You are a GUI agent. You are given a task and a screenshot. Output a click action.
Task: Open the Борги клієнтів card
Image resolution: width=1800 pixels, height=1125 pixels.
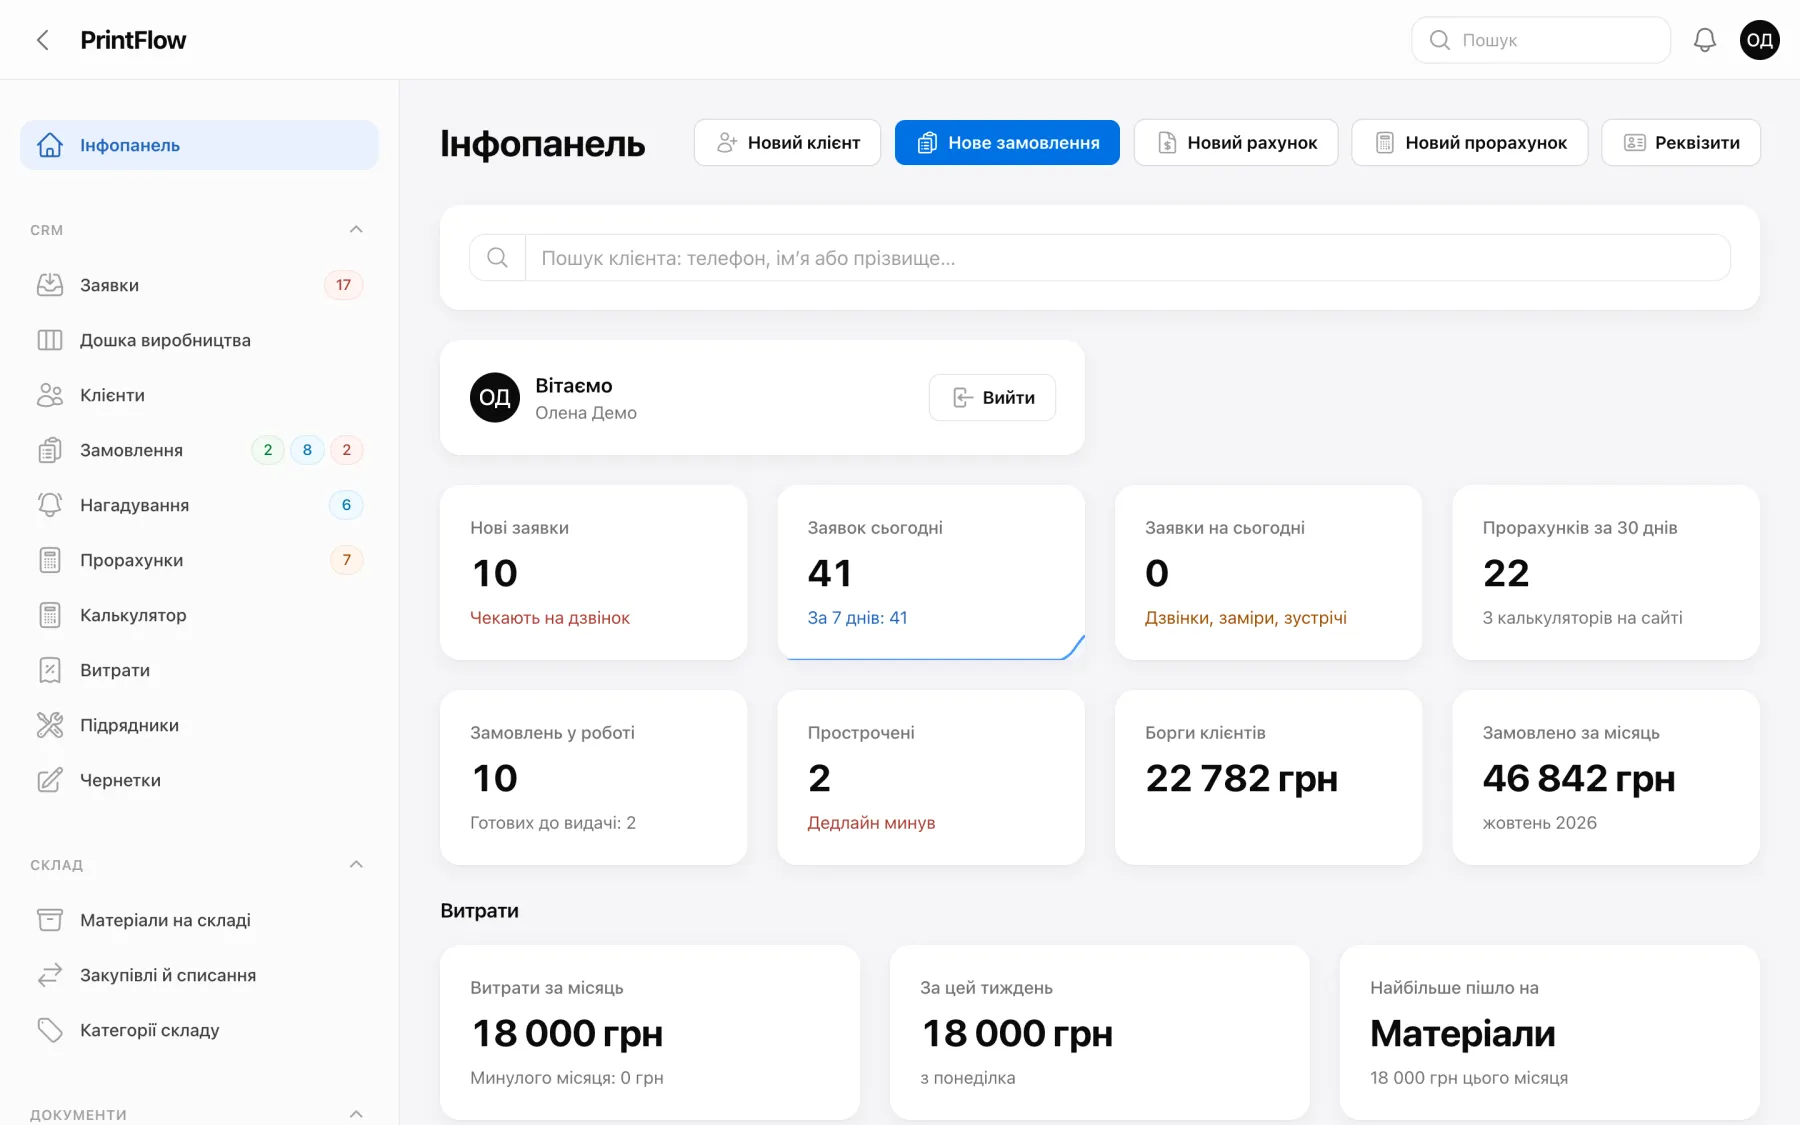[1268, 778]
